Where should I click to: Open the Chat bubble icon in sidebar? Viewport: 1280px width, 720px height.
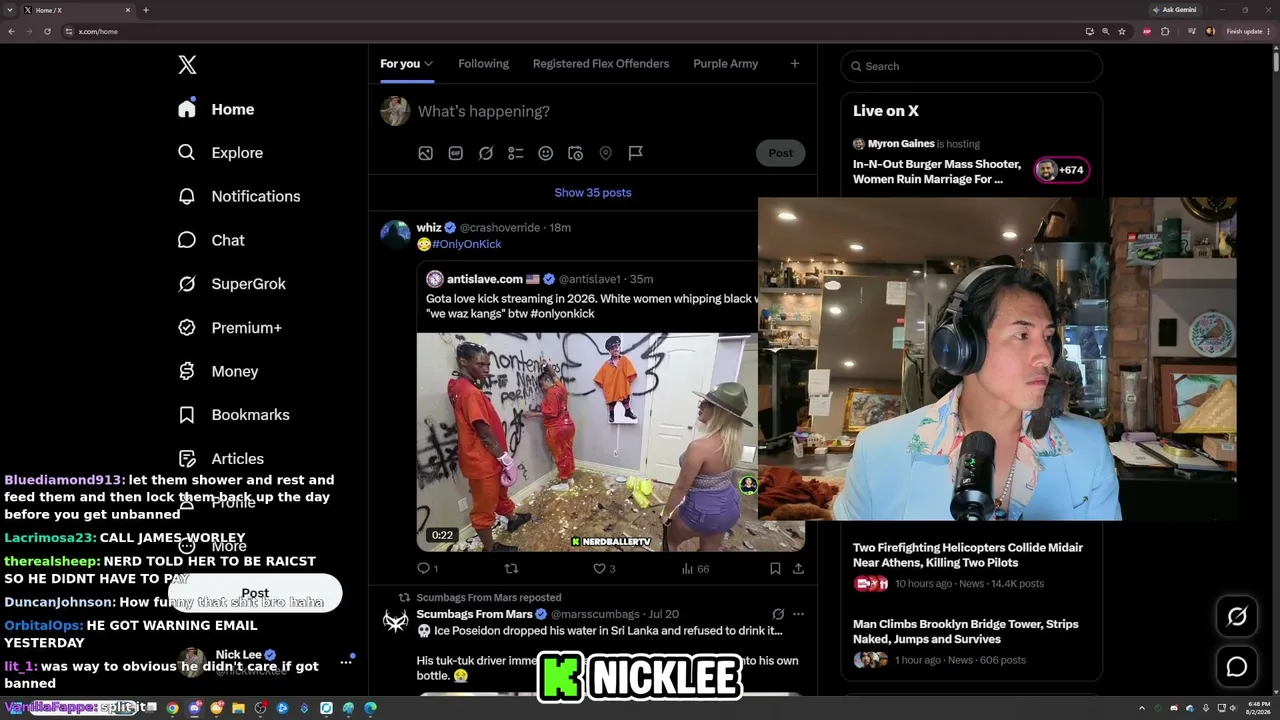coord(187,240)
